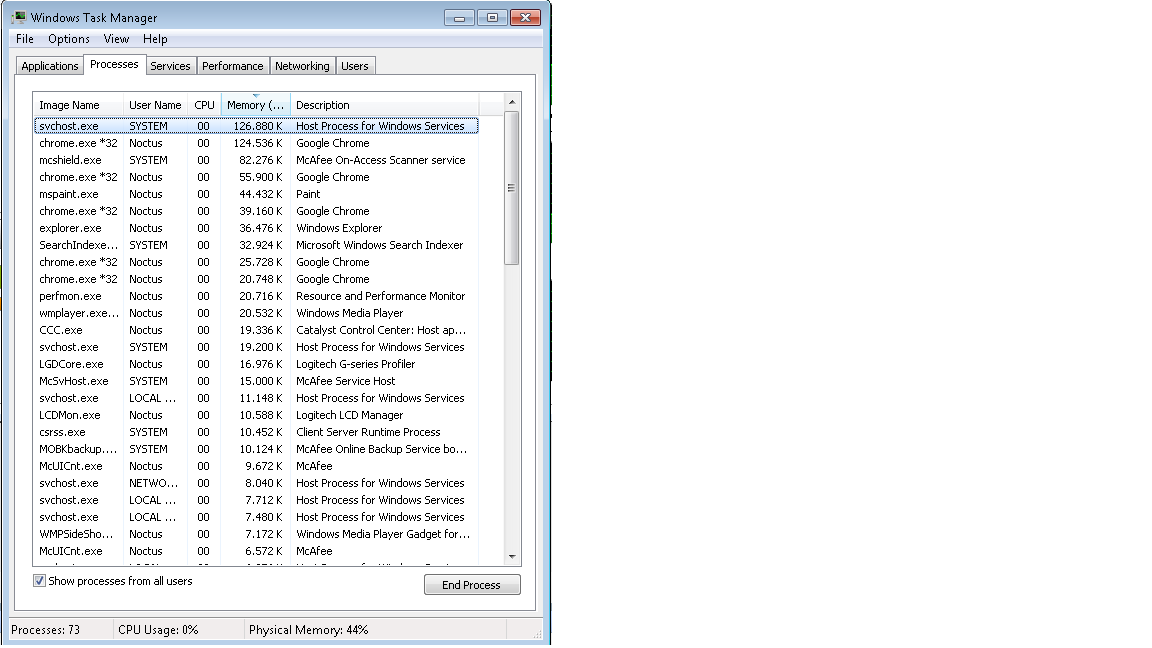The width and height of the screenshot is (1152, 648).
Task: Select chrome.exe row with 124.536 K
Action: (x=256, y=143)
